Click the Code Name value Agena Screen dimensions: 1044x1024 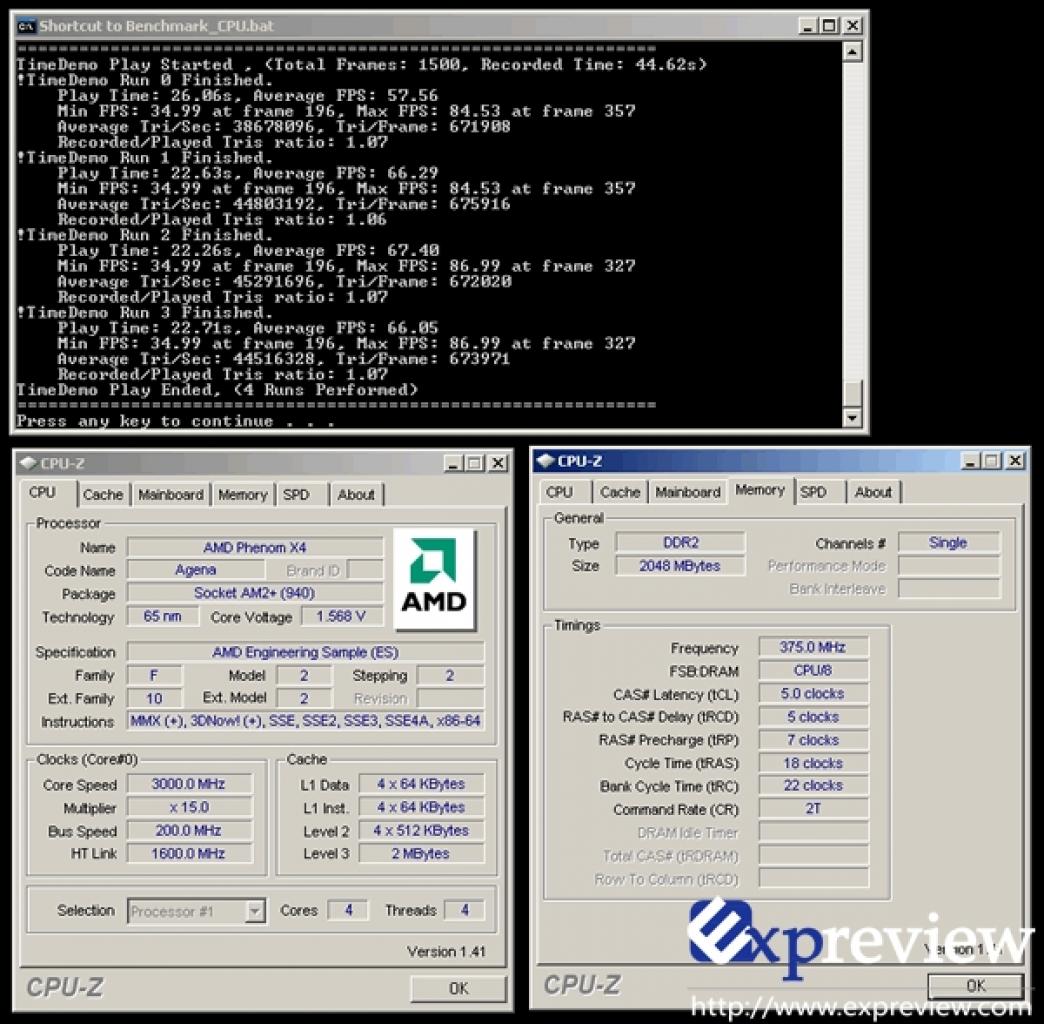[195, 570]
